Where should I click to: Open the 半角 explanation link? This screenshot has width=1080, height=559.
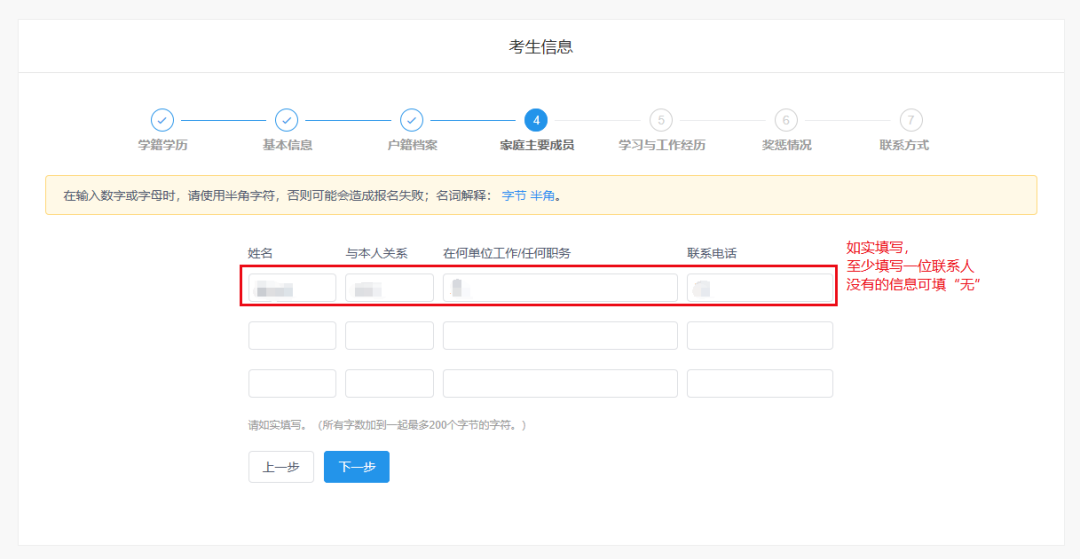pos(541,196)
